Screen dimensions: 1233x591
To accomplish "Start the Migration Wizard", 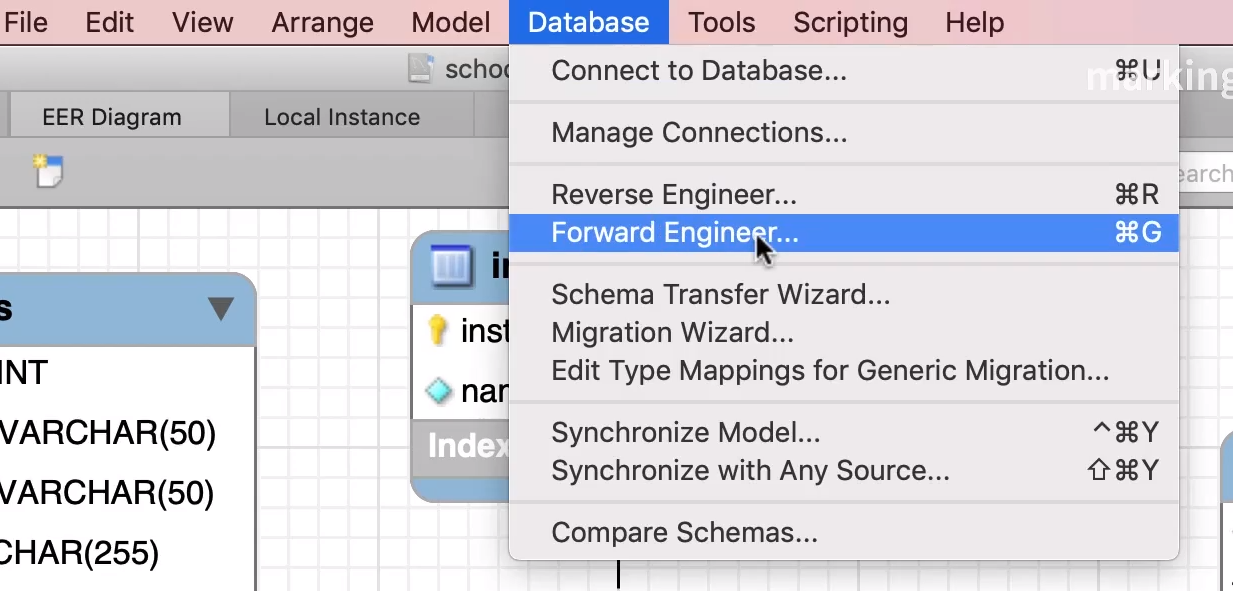I will point(672,332).
